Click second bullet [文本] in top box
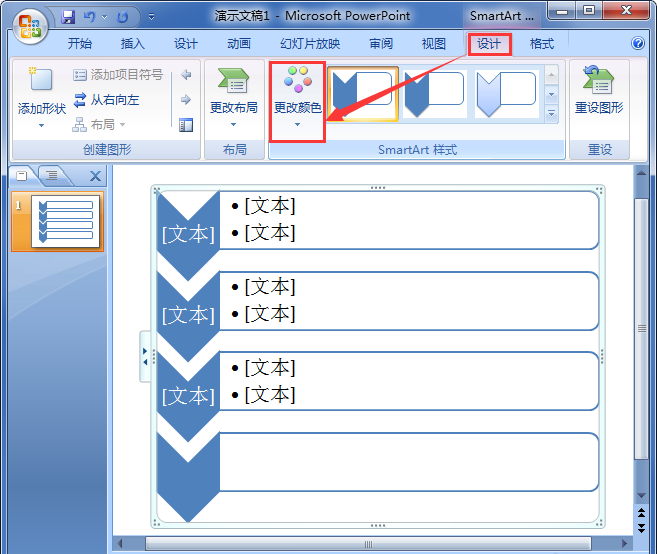The height and width of the screenshot is (554, 657). point(270,233)
